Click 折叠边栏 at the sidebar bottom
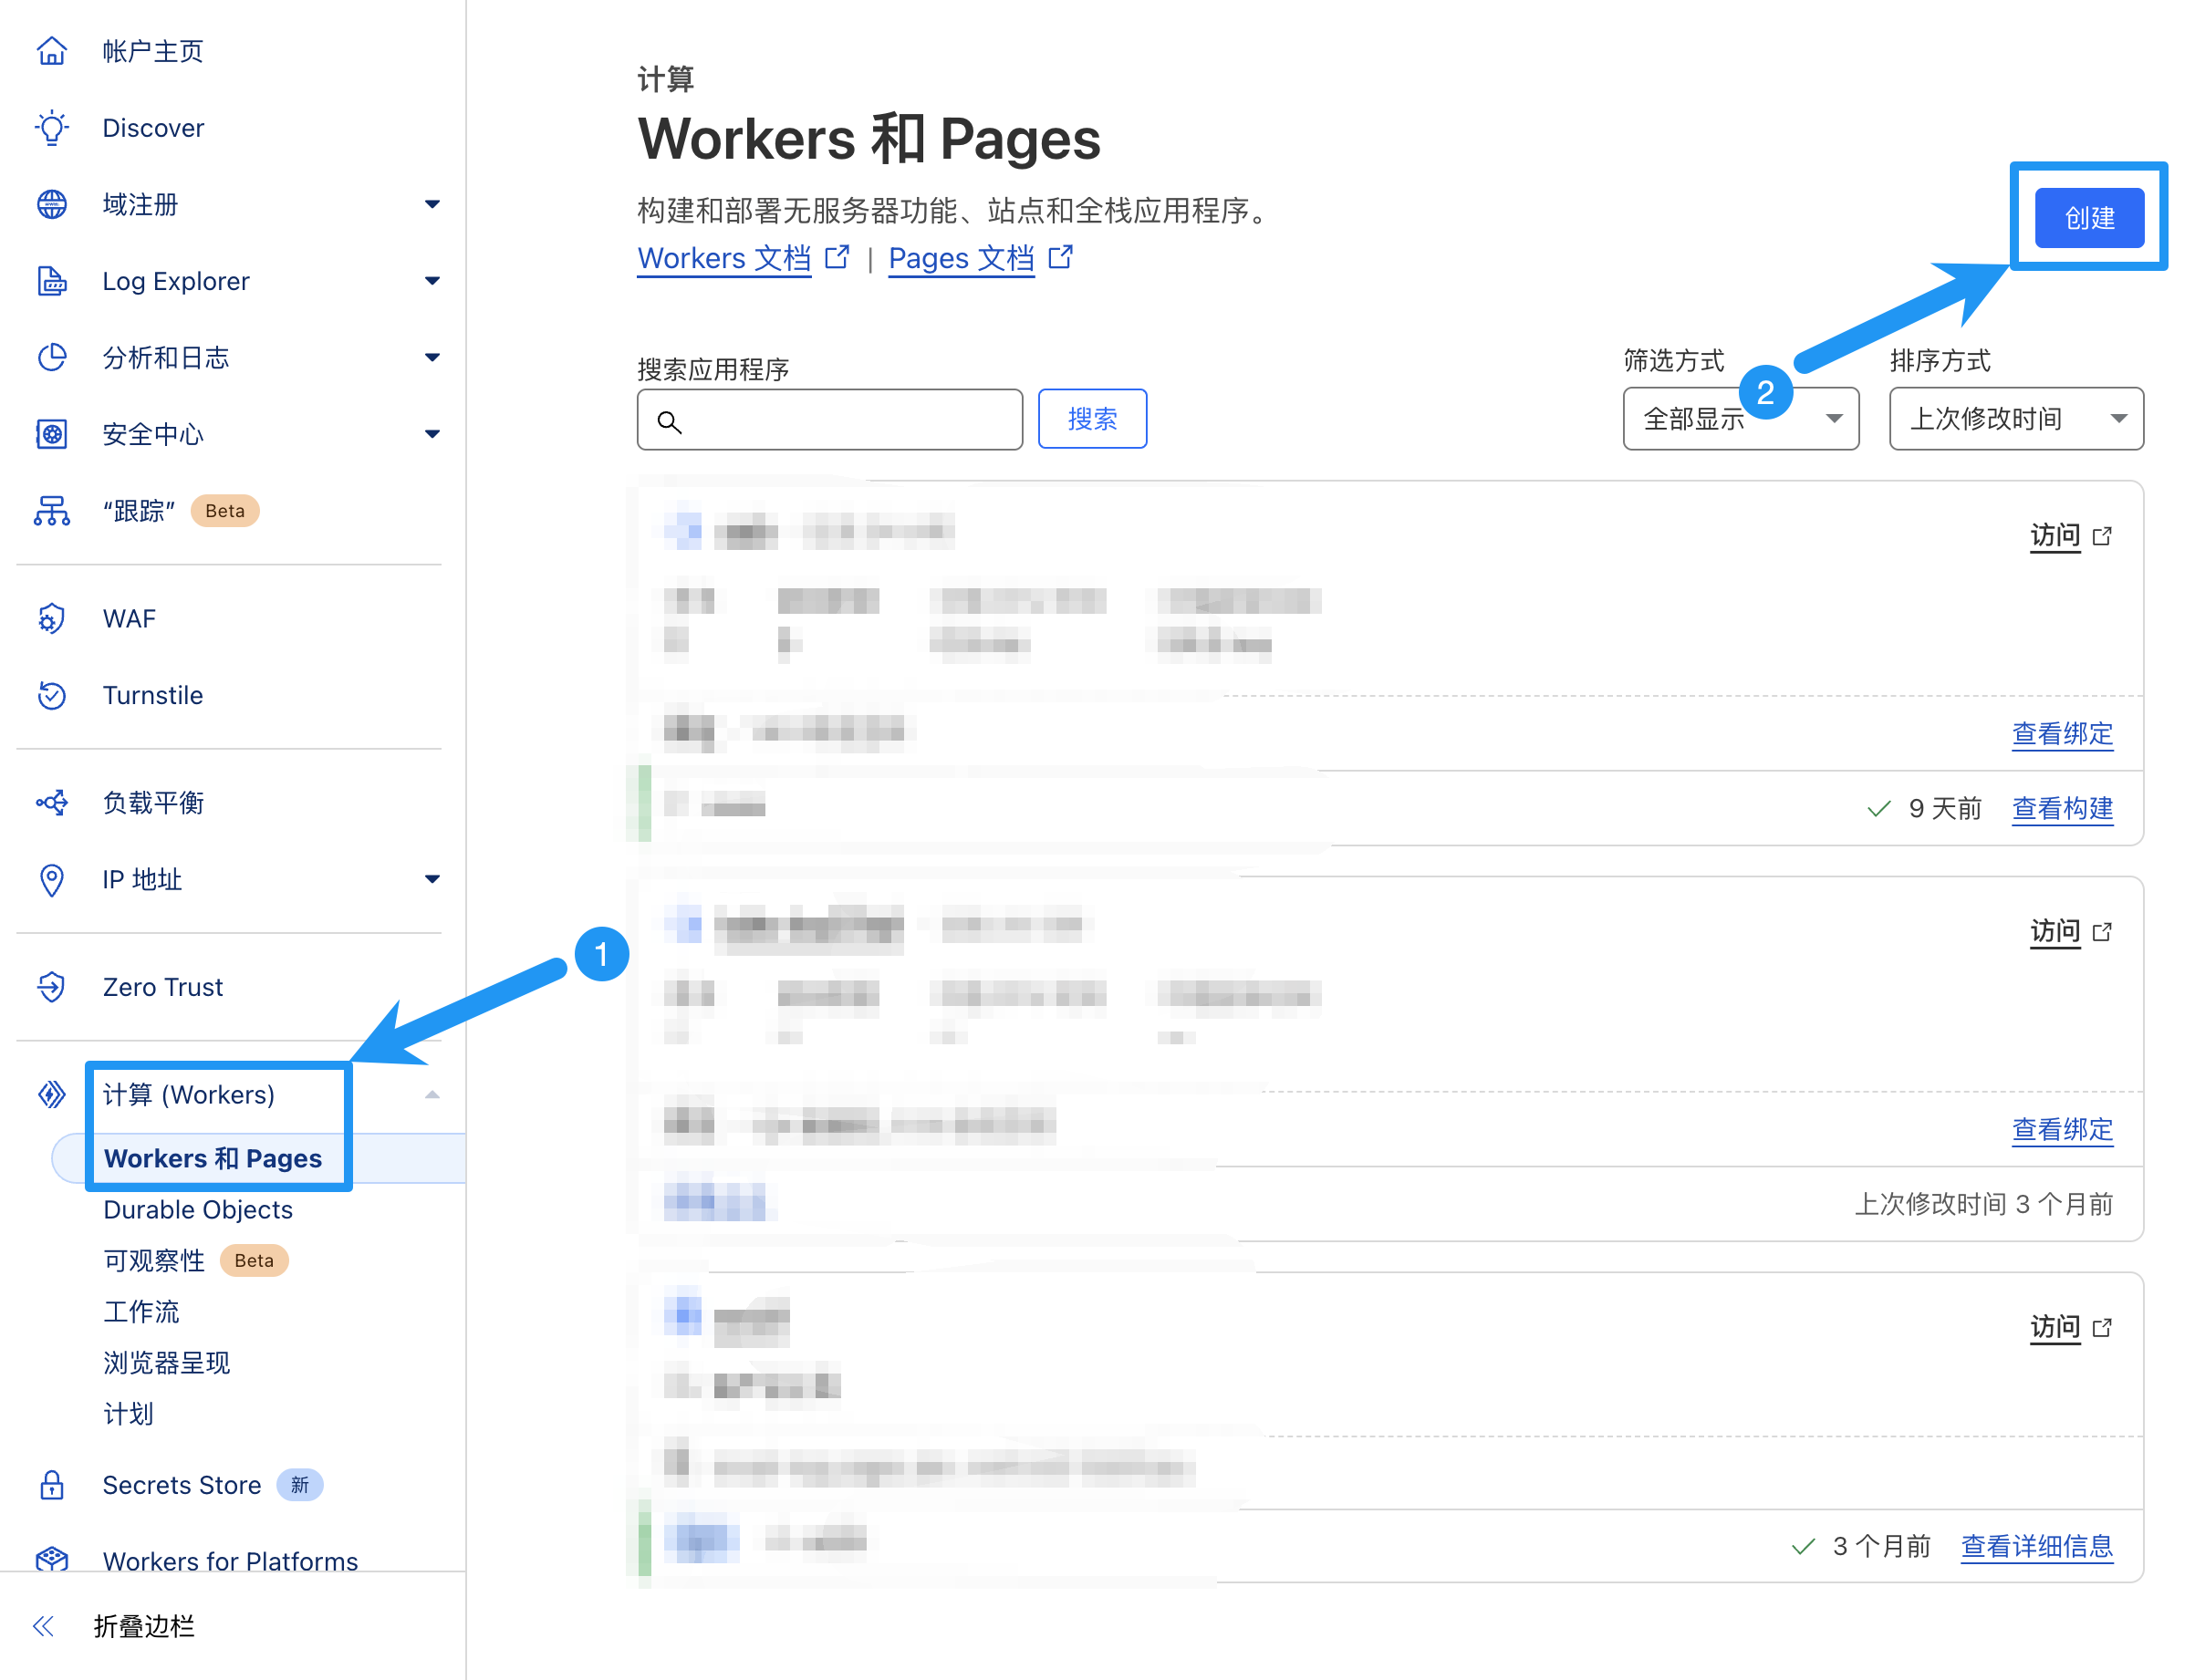2195x1680 pixels. (144, 1626)
